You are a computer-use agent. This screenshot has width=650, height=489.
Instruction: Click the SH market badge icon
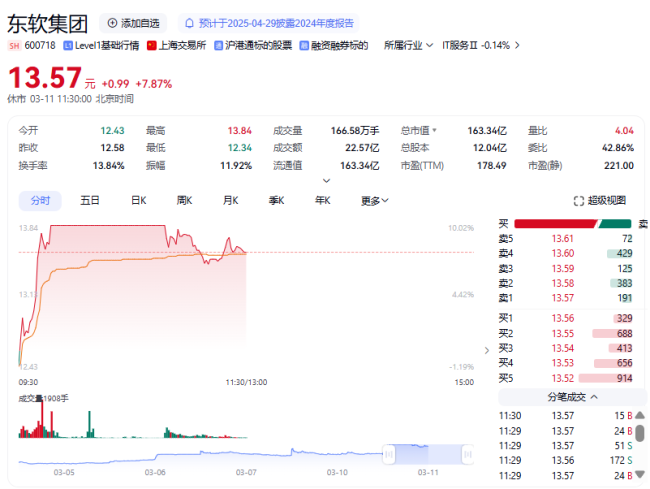14,46
